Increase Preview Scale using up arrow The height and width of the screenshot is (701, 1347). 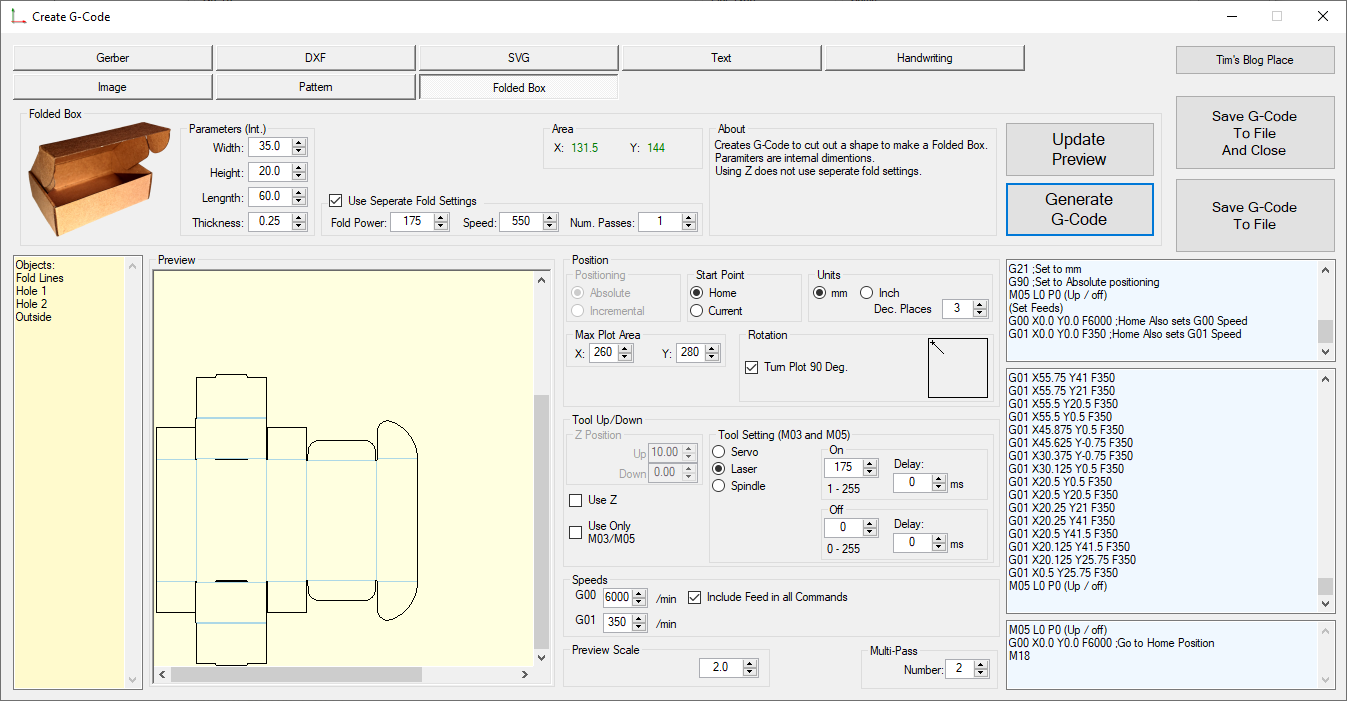[x=751, y=663]
